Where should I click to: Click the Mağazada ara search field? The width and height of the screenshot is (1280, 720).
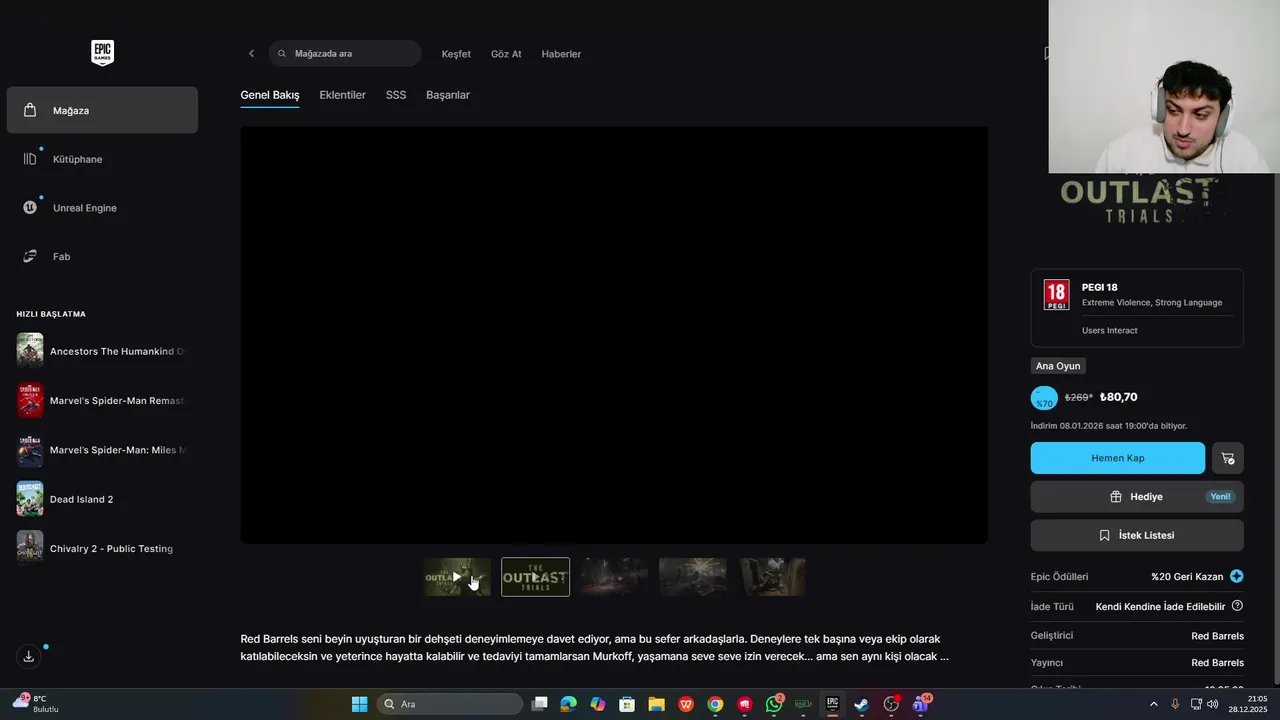coord(345,54)
